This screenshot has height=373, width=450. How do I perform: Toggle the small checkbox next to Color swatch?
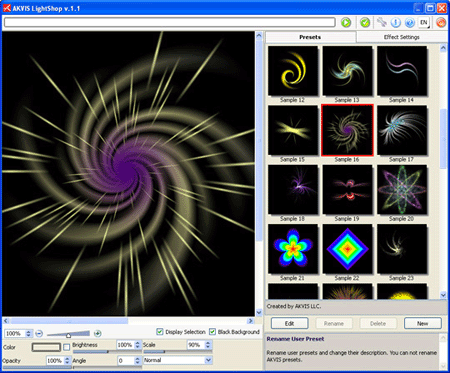point(66,347)
